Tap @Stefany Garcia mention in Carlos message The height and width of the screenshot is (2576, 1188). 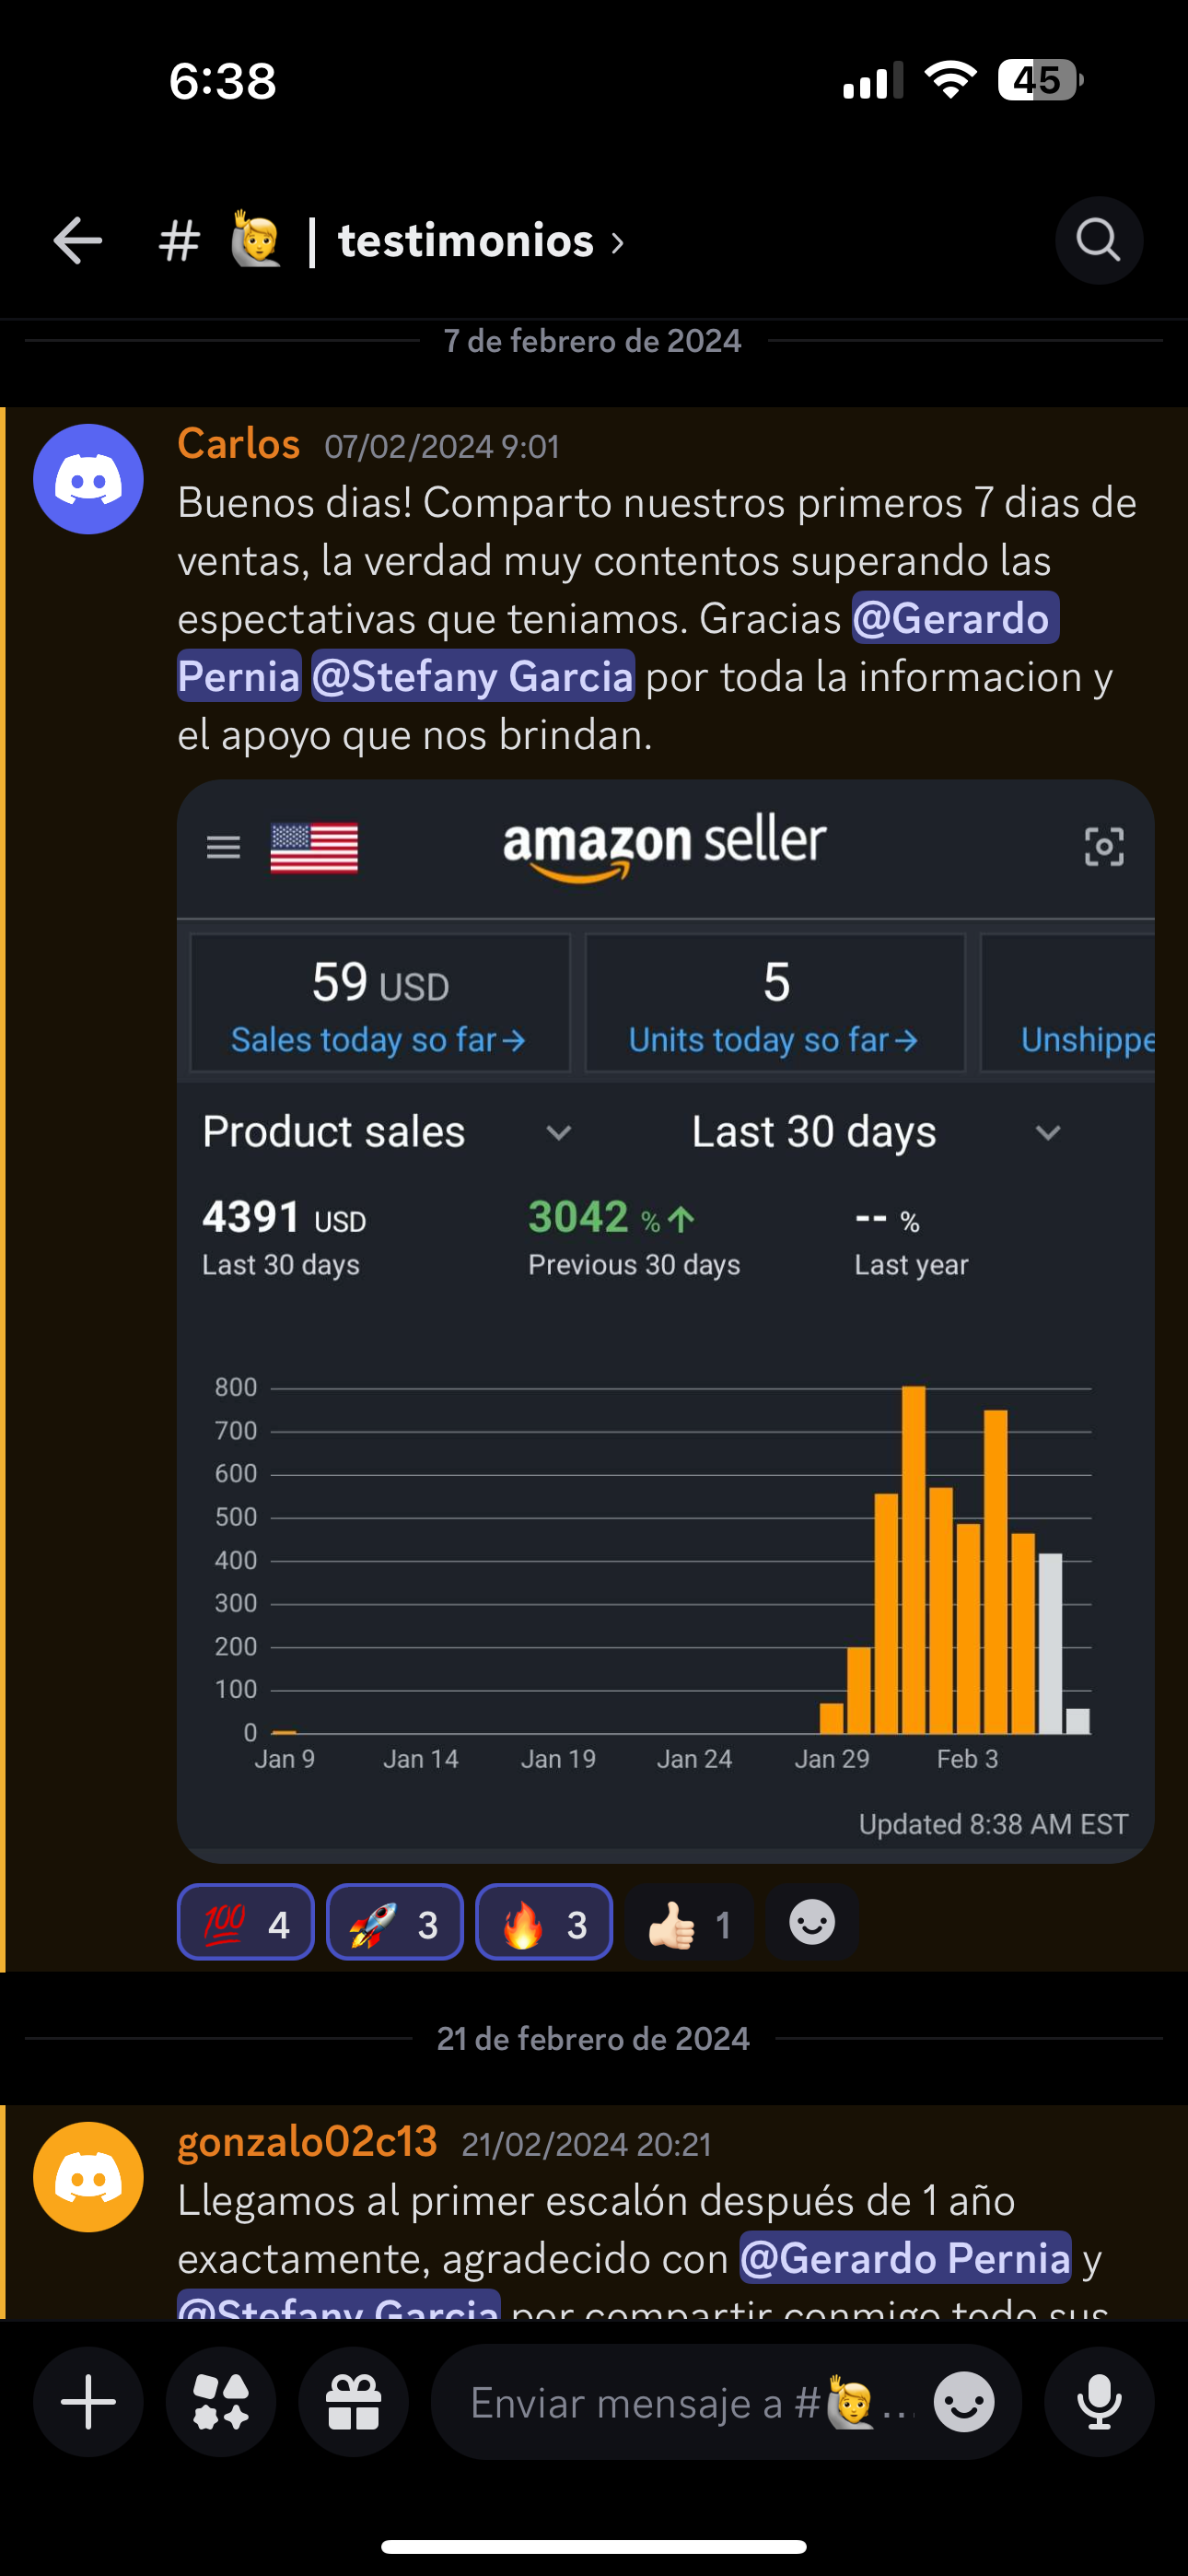473,677
